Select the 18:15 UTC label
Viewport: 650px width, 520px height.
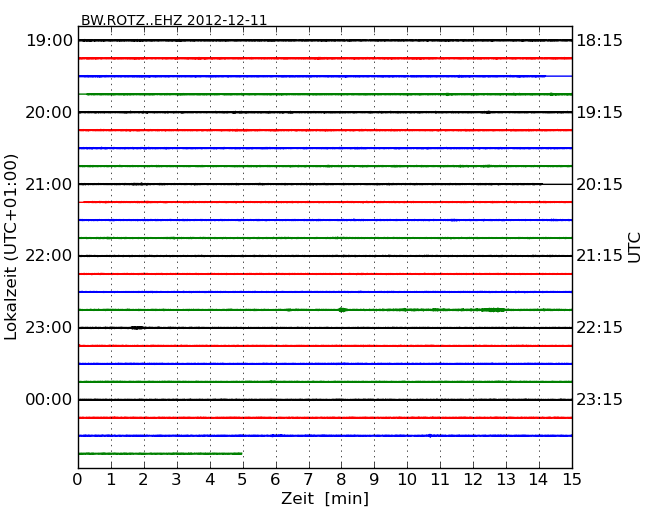[x=599, y=41]
